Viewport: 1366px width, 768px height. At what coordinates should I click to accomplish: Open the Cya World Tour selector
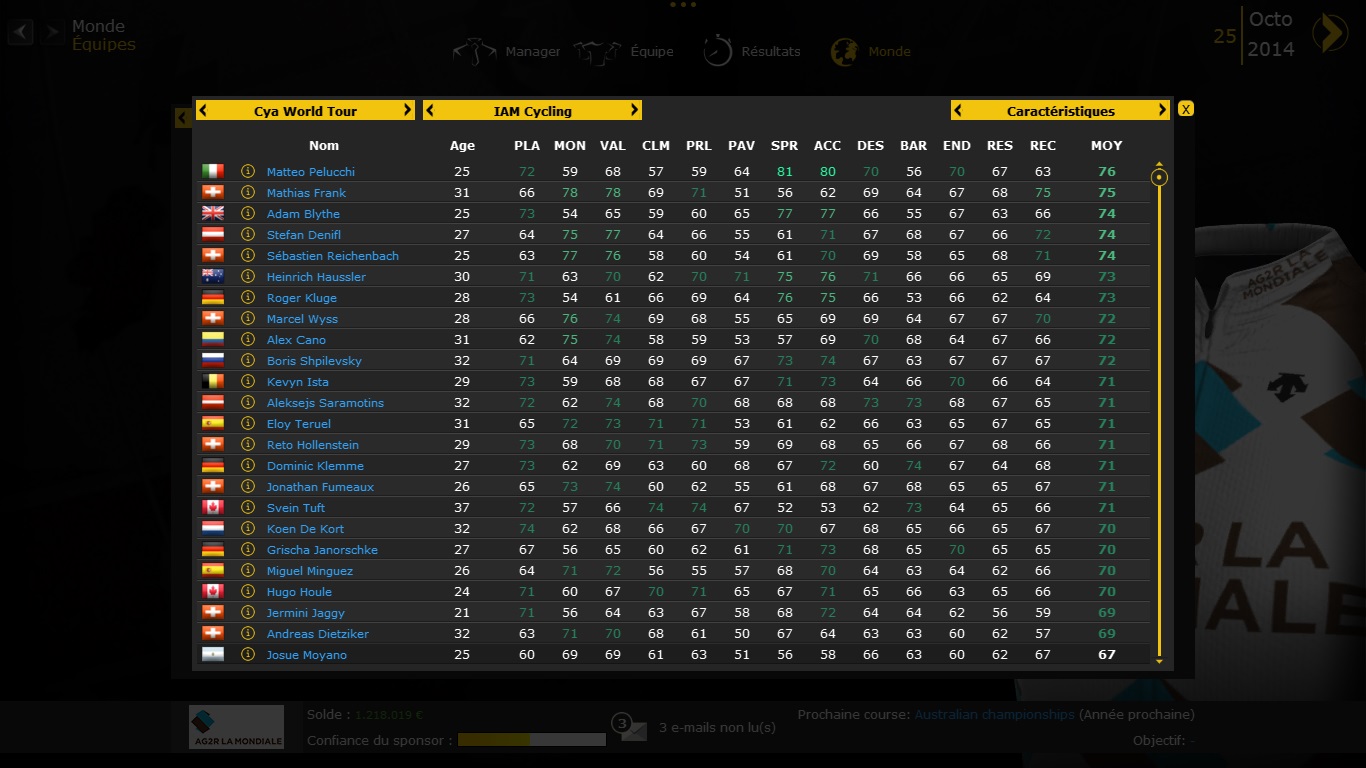click(x=305, y=110)
